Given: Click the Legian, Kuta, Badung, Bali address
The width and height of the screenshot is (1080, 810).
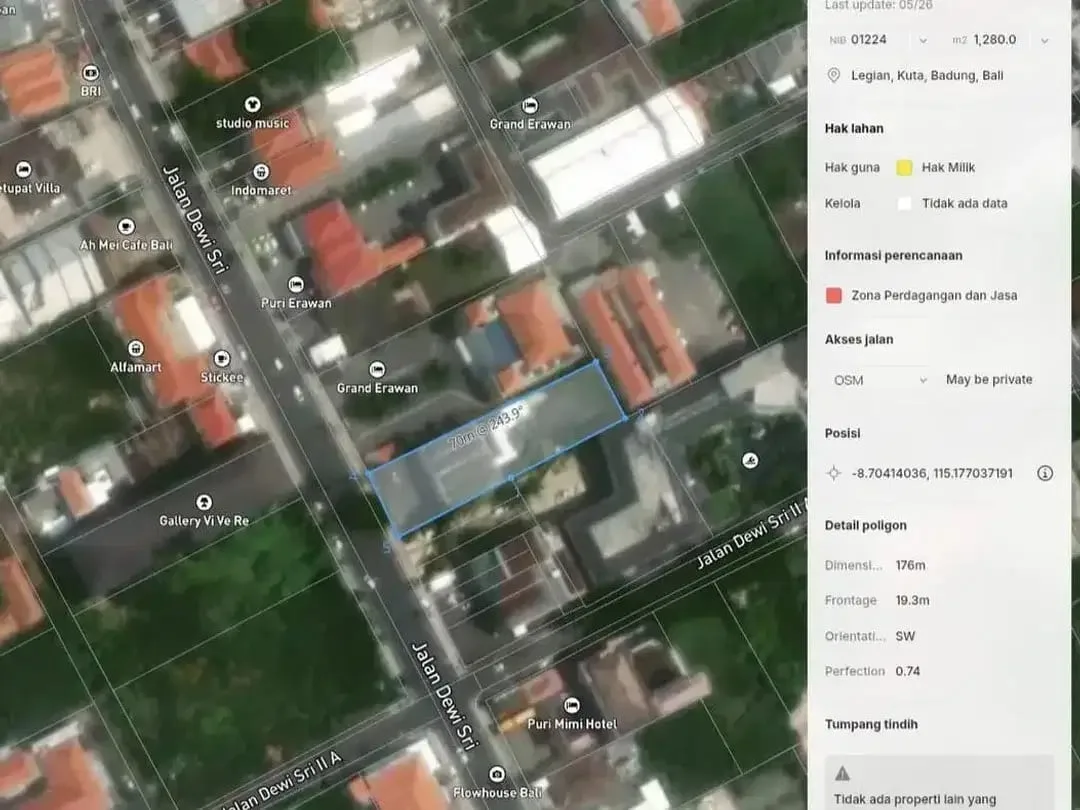Looking at the screenshot, I should 927,75.
